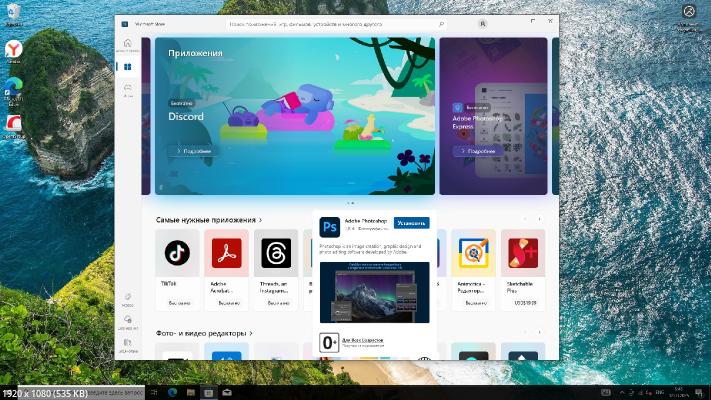Open the user profile avatar

[x=483, y=24]
